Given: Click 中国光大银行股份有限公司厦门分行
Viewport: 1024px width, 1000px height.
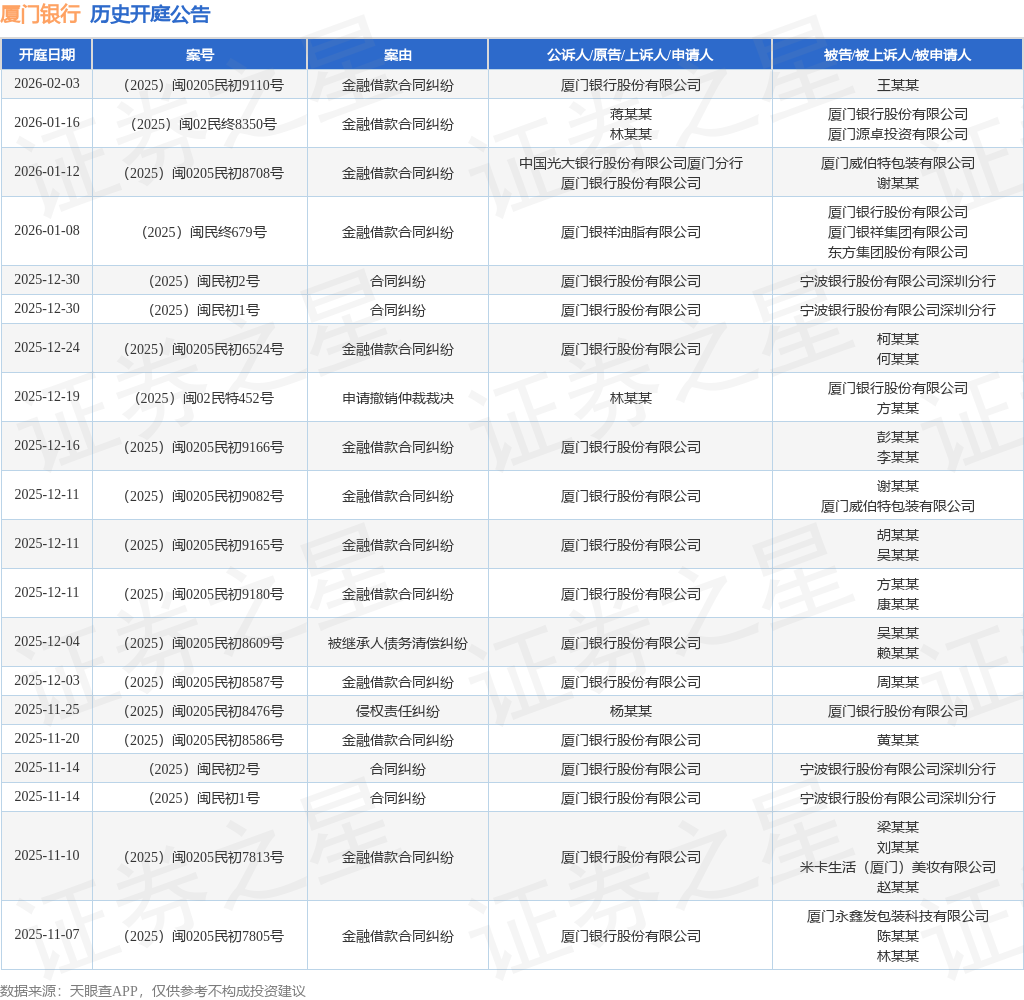Looking at the screenshot, I should click(630, 163).
